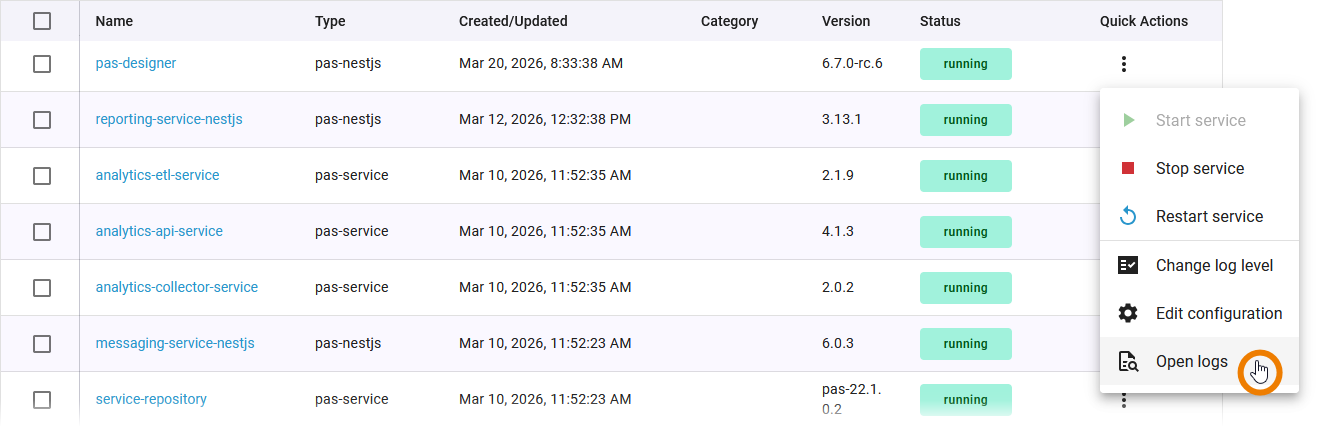
Task: Check the pas-designer row checkbox
Action: tap(42, 64)
